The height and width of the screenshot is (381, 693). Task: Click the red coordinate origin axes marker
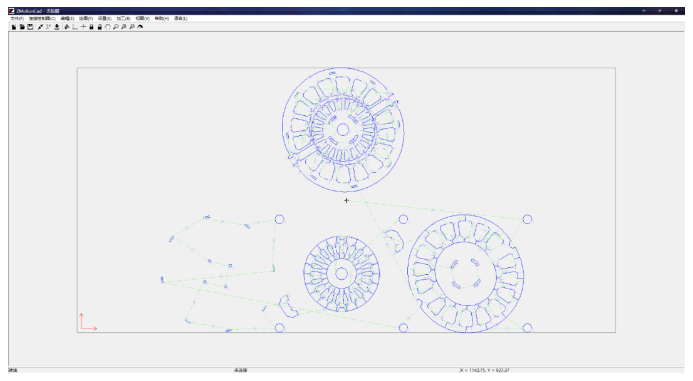(x=88, y=322)
